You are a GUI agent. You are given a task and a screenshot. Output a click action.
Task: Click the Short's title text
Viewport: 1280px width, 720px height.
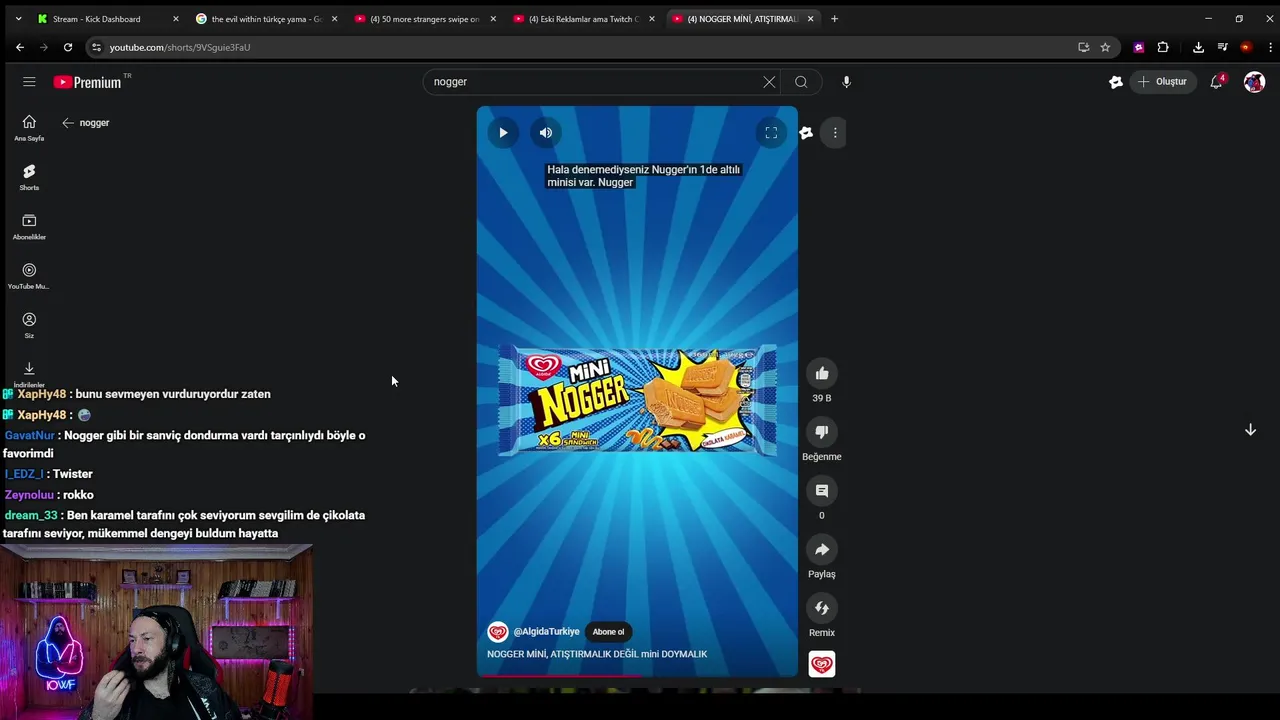(597, 654)
